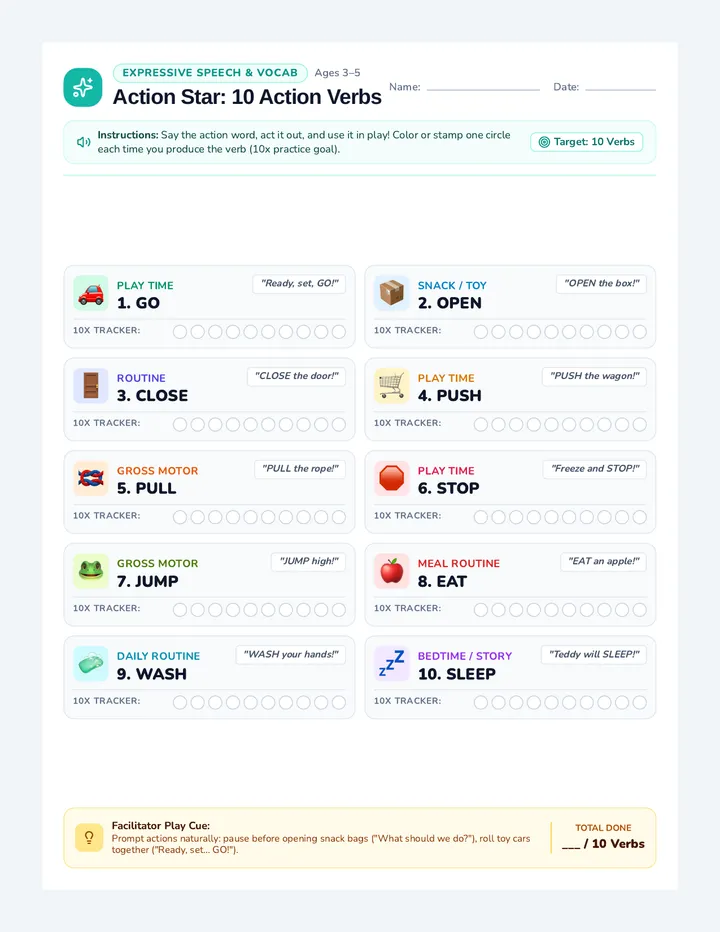Click the Total Done blank score field
720x932 pixels.
[x=571, y=844]
